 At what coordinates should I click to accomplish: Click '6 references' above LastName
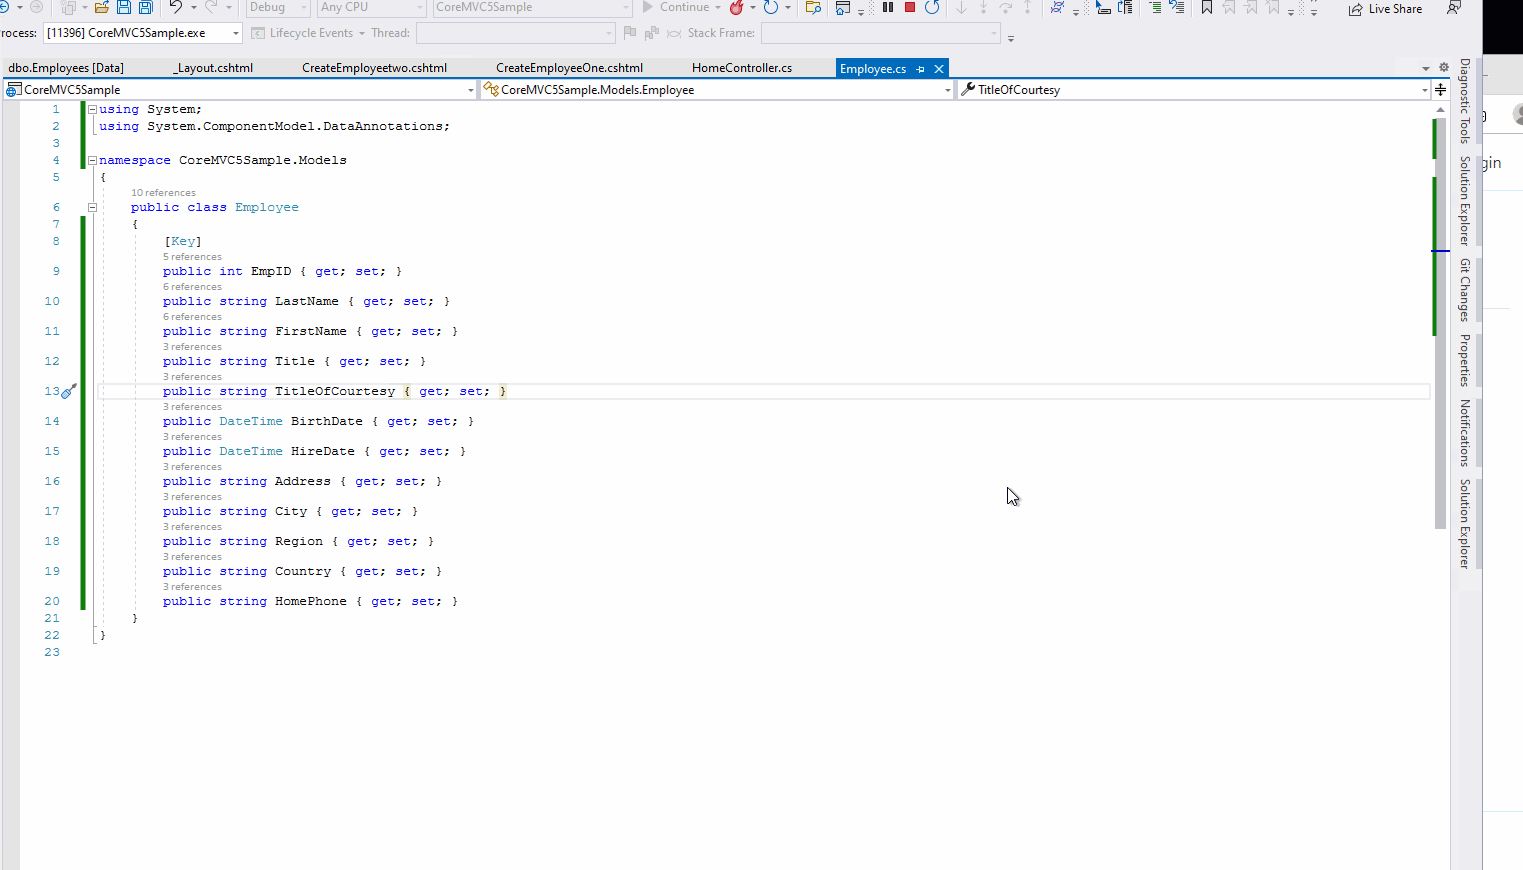pos(192,287)
